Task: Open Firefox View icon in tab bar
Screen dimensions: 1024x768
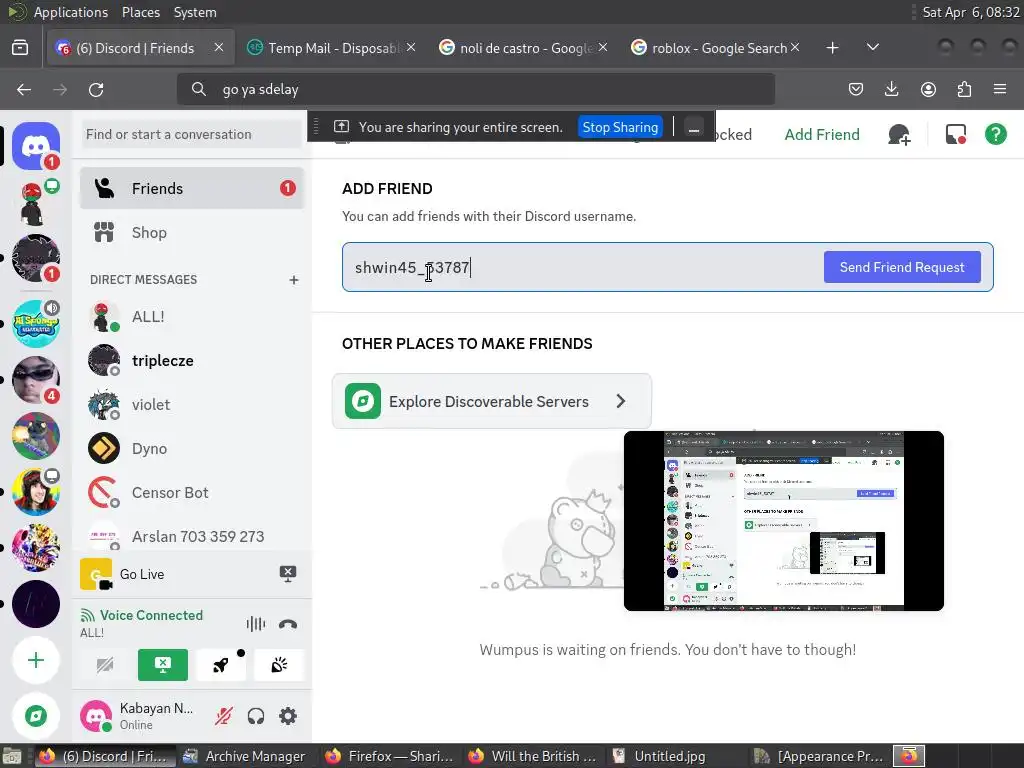Action: click(x=20, y=48)
